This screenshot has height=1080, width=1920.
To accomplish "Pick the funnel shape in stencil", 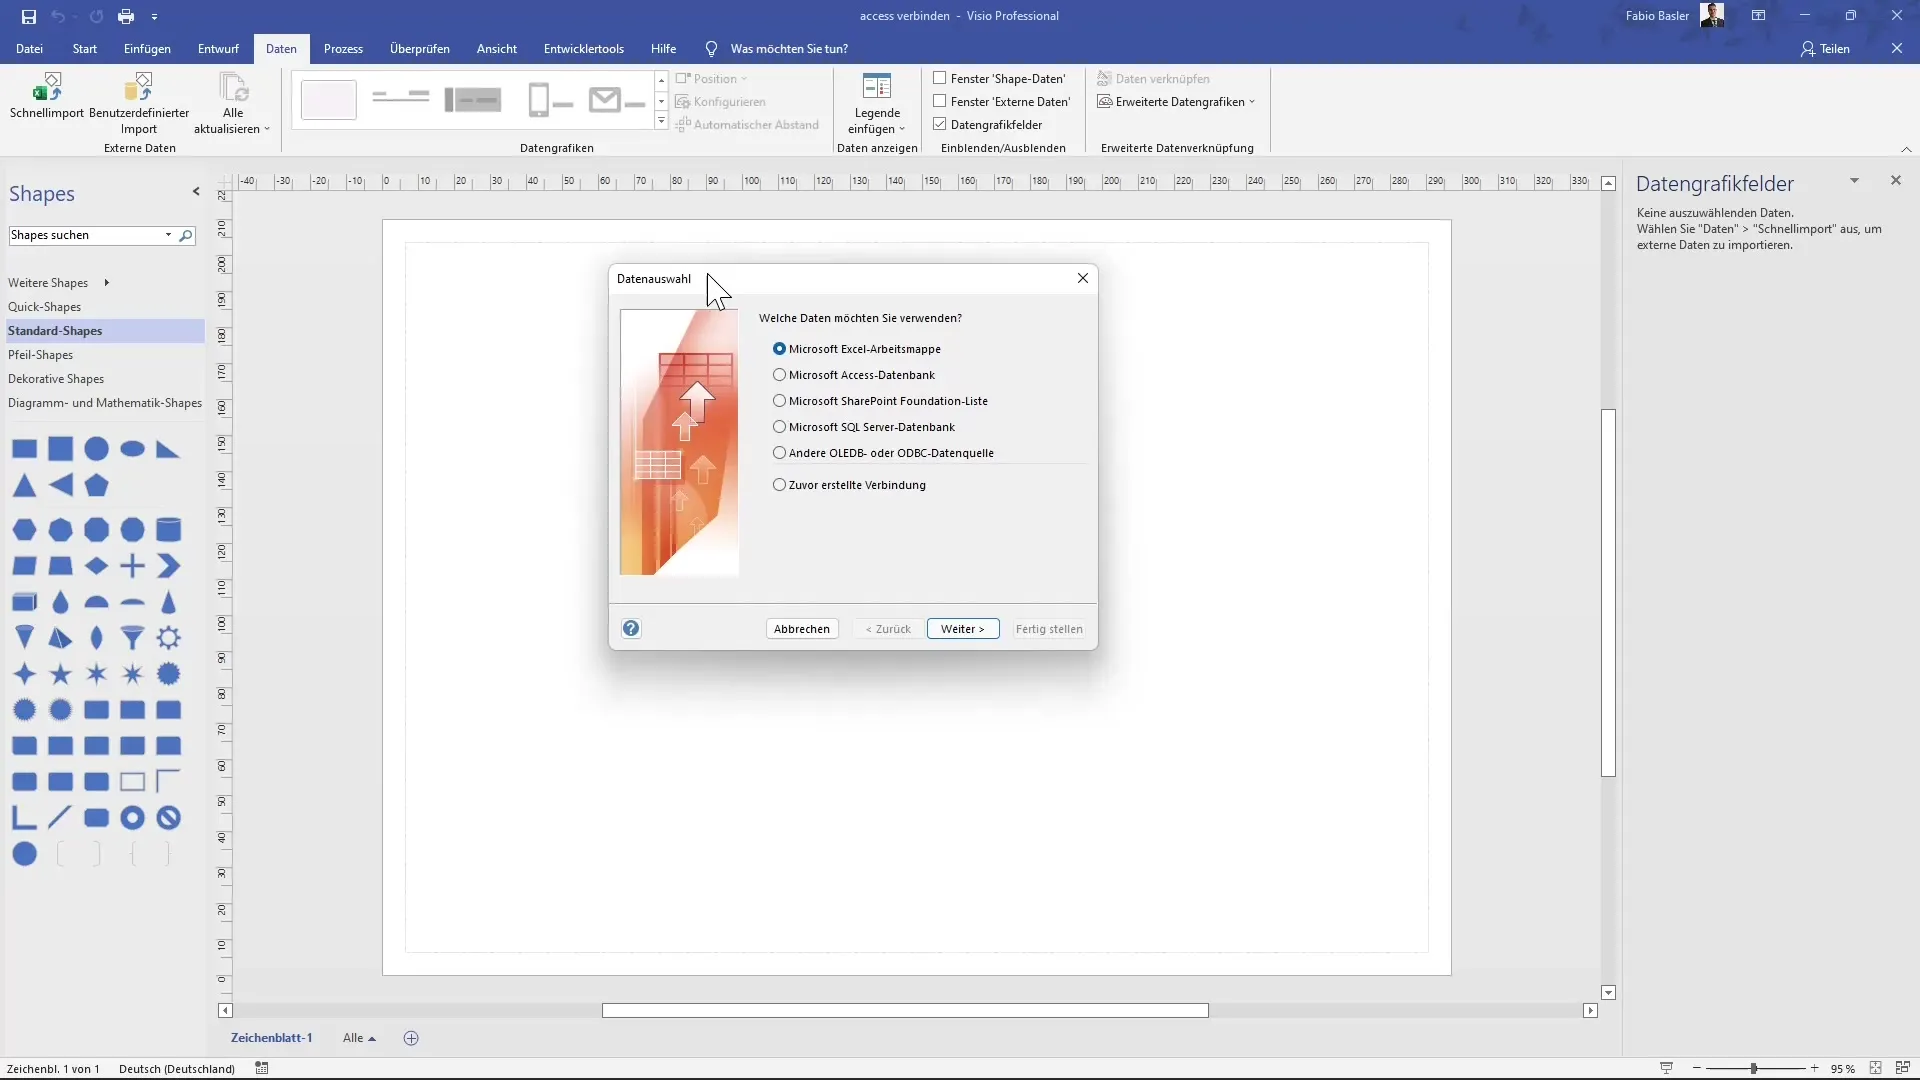I will point(132,637).
